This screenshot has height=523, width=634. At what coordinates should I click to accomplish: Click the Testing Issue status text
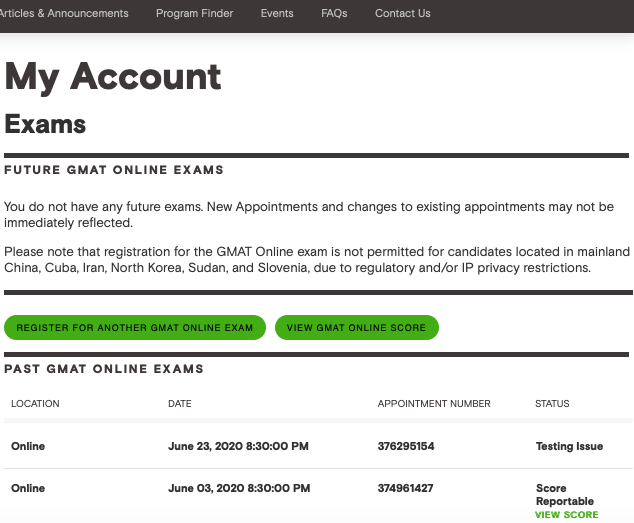569,446
